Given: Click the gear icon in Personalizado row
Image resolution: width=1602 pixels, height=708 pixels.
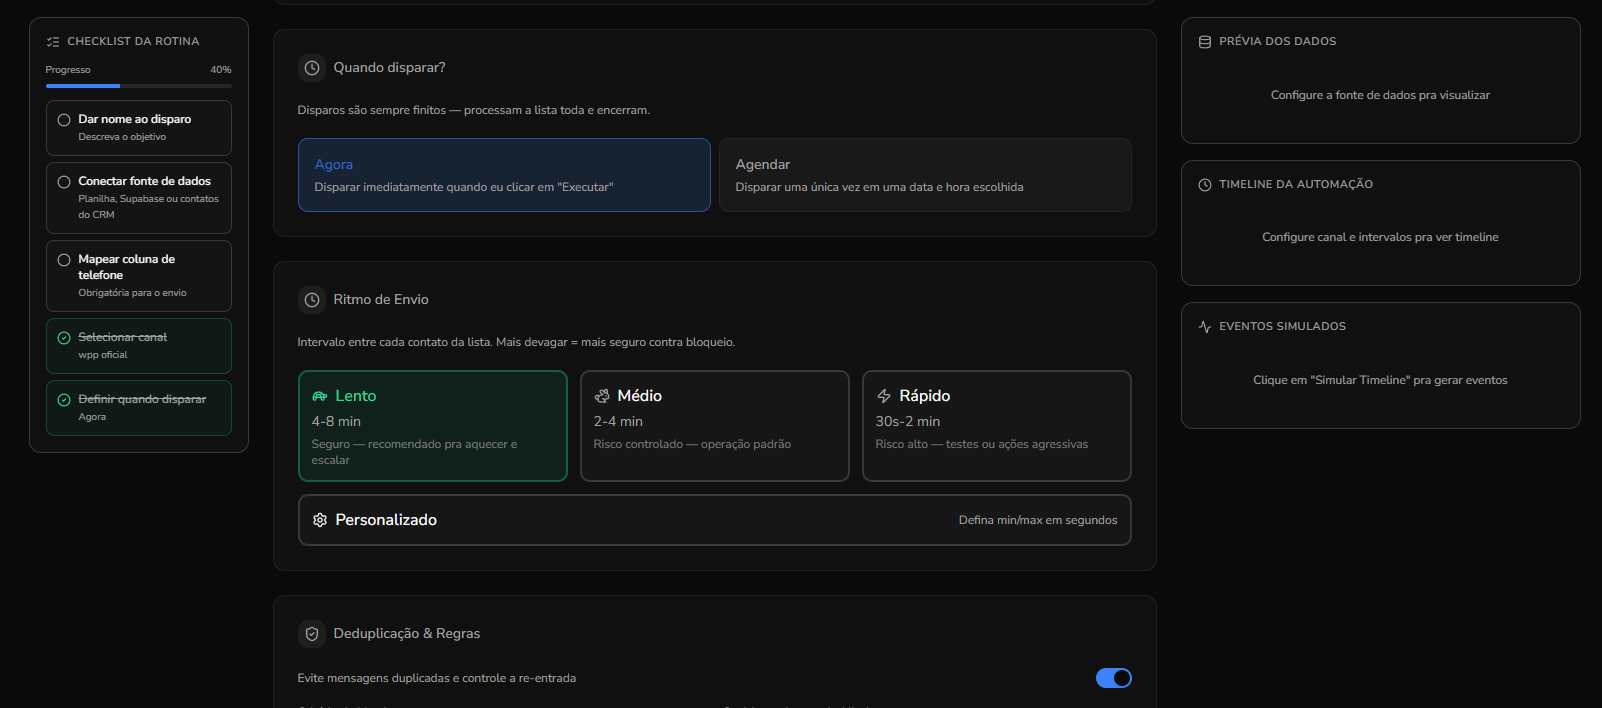Looking at the screenshot, I should (x=320, y=520).
